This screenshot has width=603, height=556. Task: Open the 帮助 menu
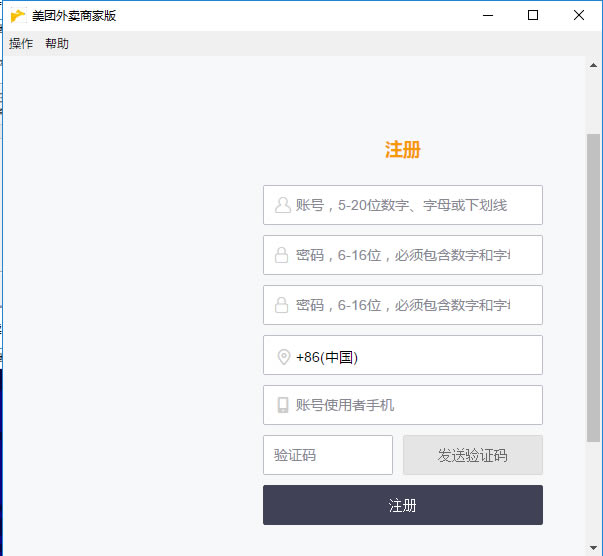[57, 44]
